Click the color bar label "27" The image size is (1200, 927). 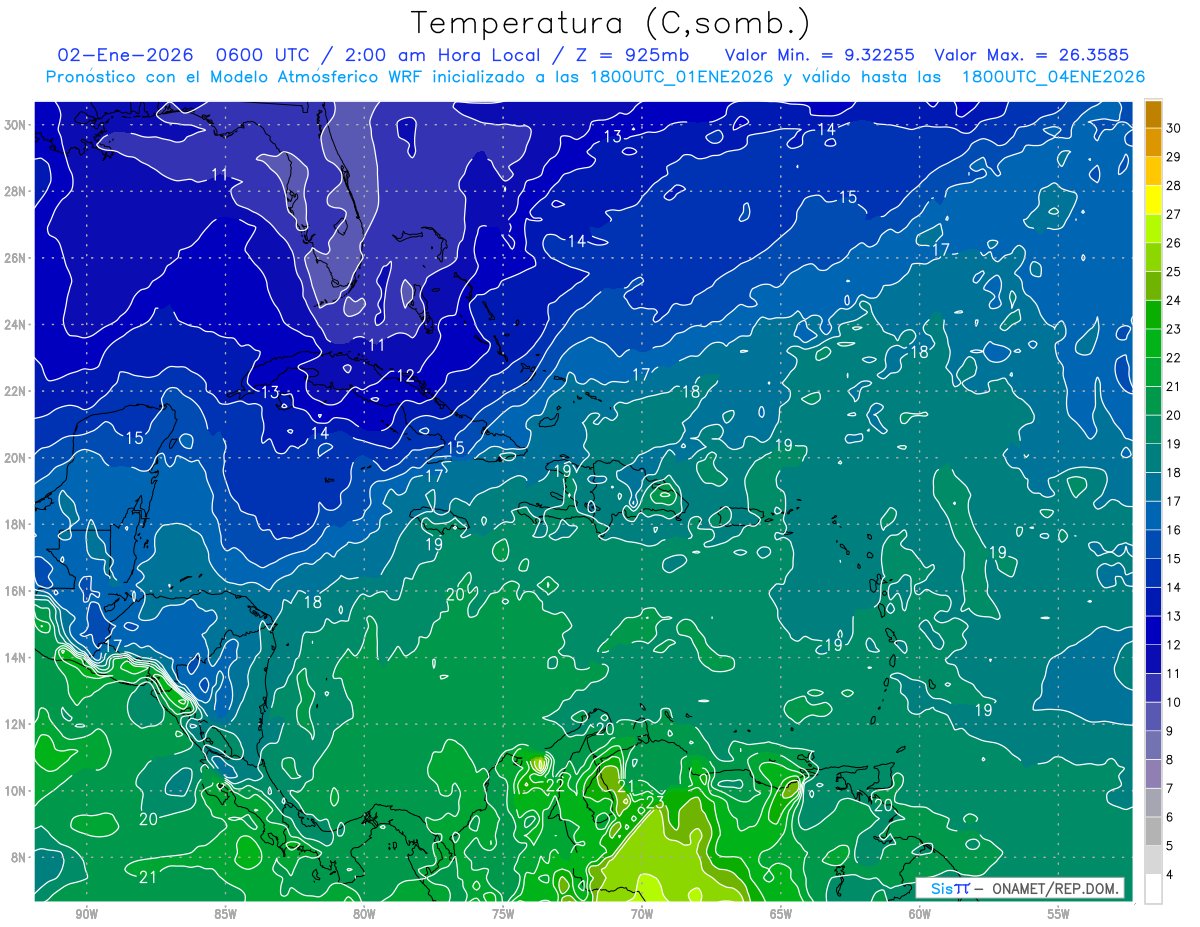coord(1173,214)
